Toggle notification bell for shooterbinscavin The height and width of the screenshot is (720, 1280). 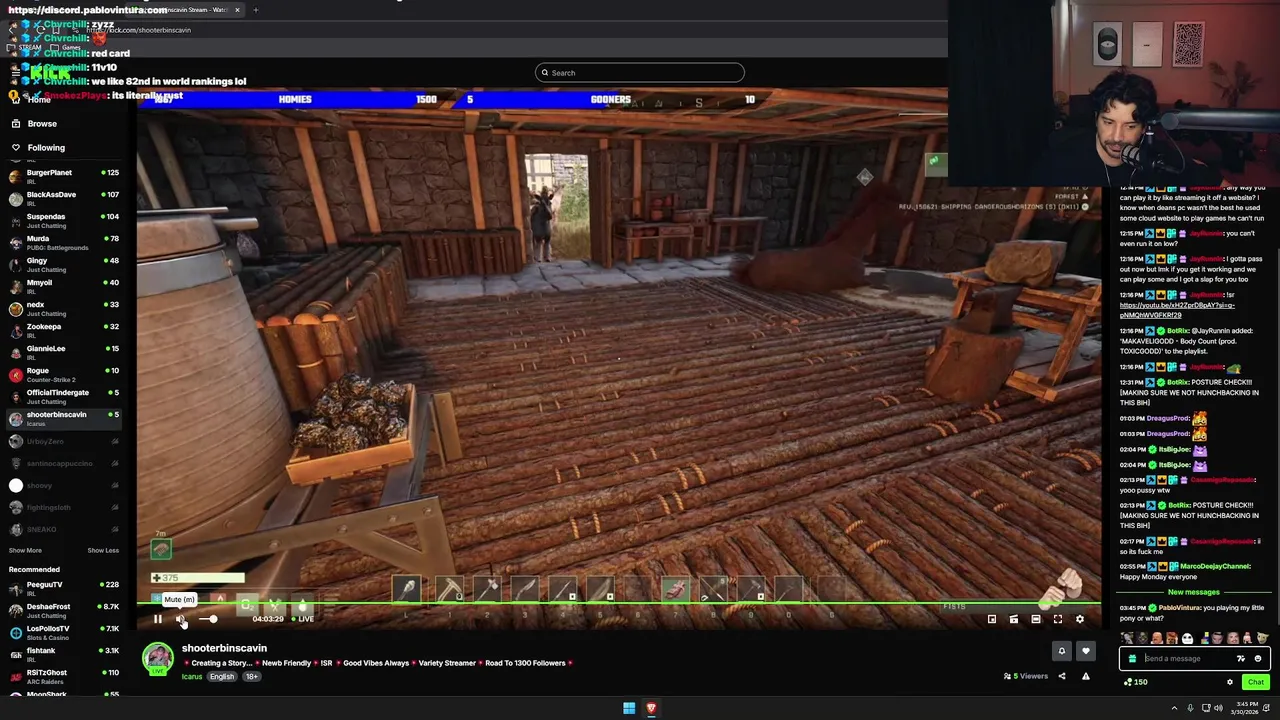[1062, 651]
